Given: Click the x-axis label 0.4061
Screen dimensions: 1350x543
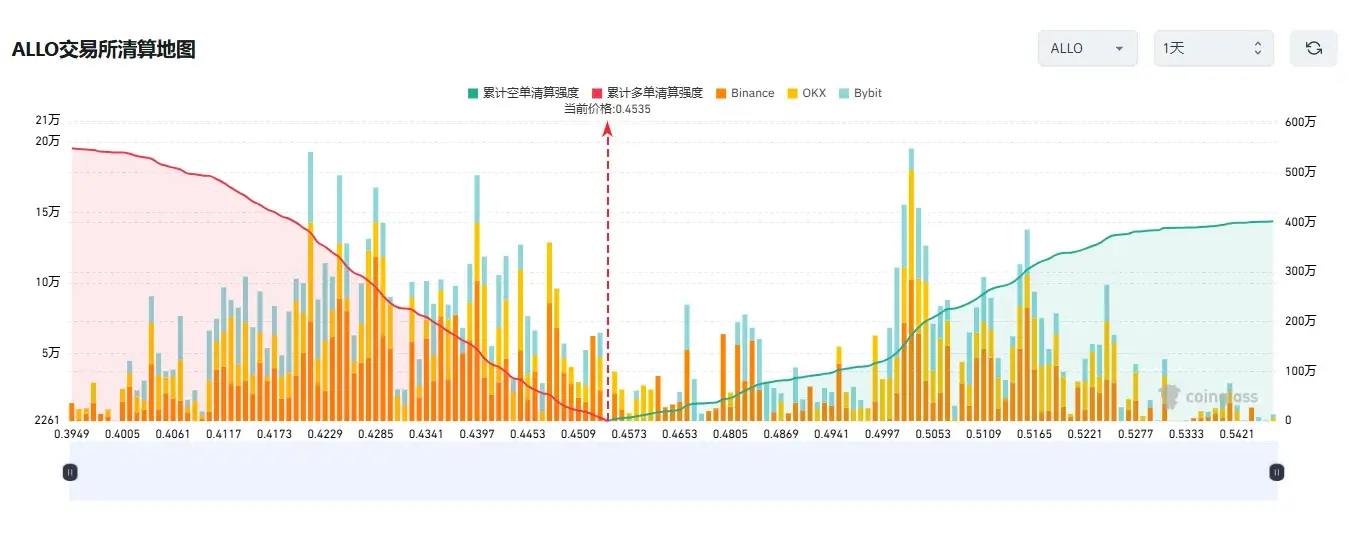Looking at the screenshot, I should (174, 434).
